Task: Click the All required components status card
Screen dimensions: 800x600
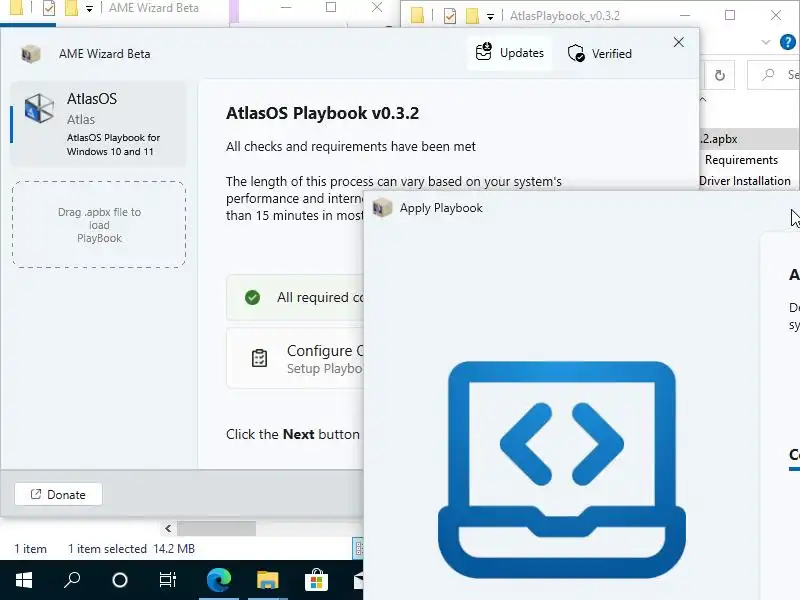Action: coord(295,297)
